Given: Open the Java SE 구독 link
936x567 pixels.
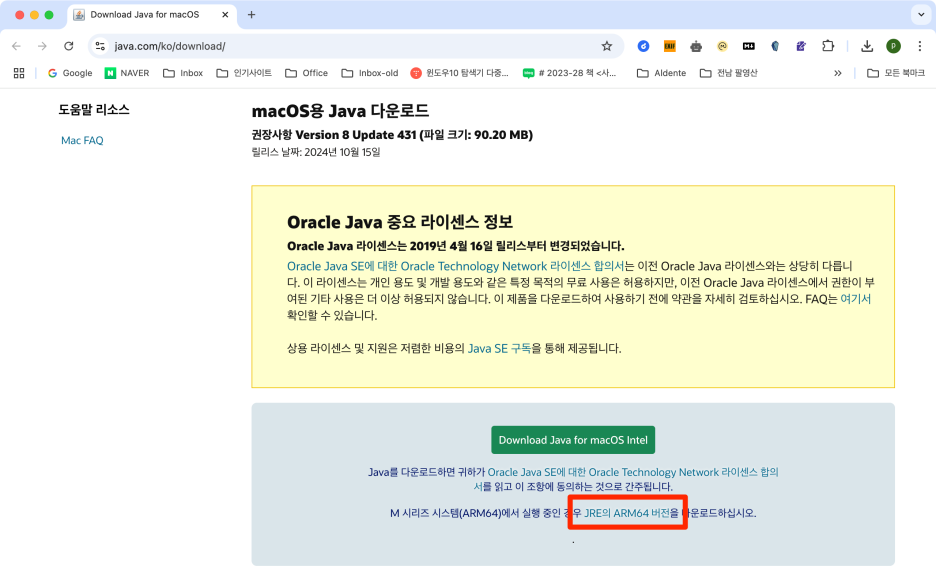Looking at the screenshot, I should (x=499, y=349).
